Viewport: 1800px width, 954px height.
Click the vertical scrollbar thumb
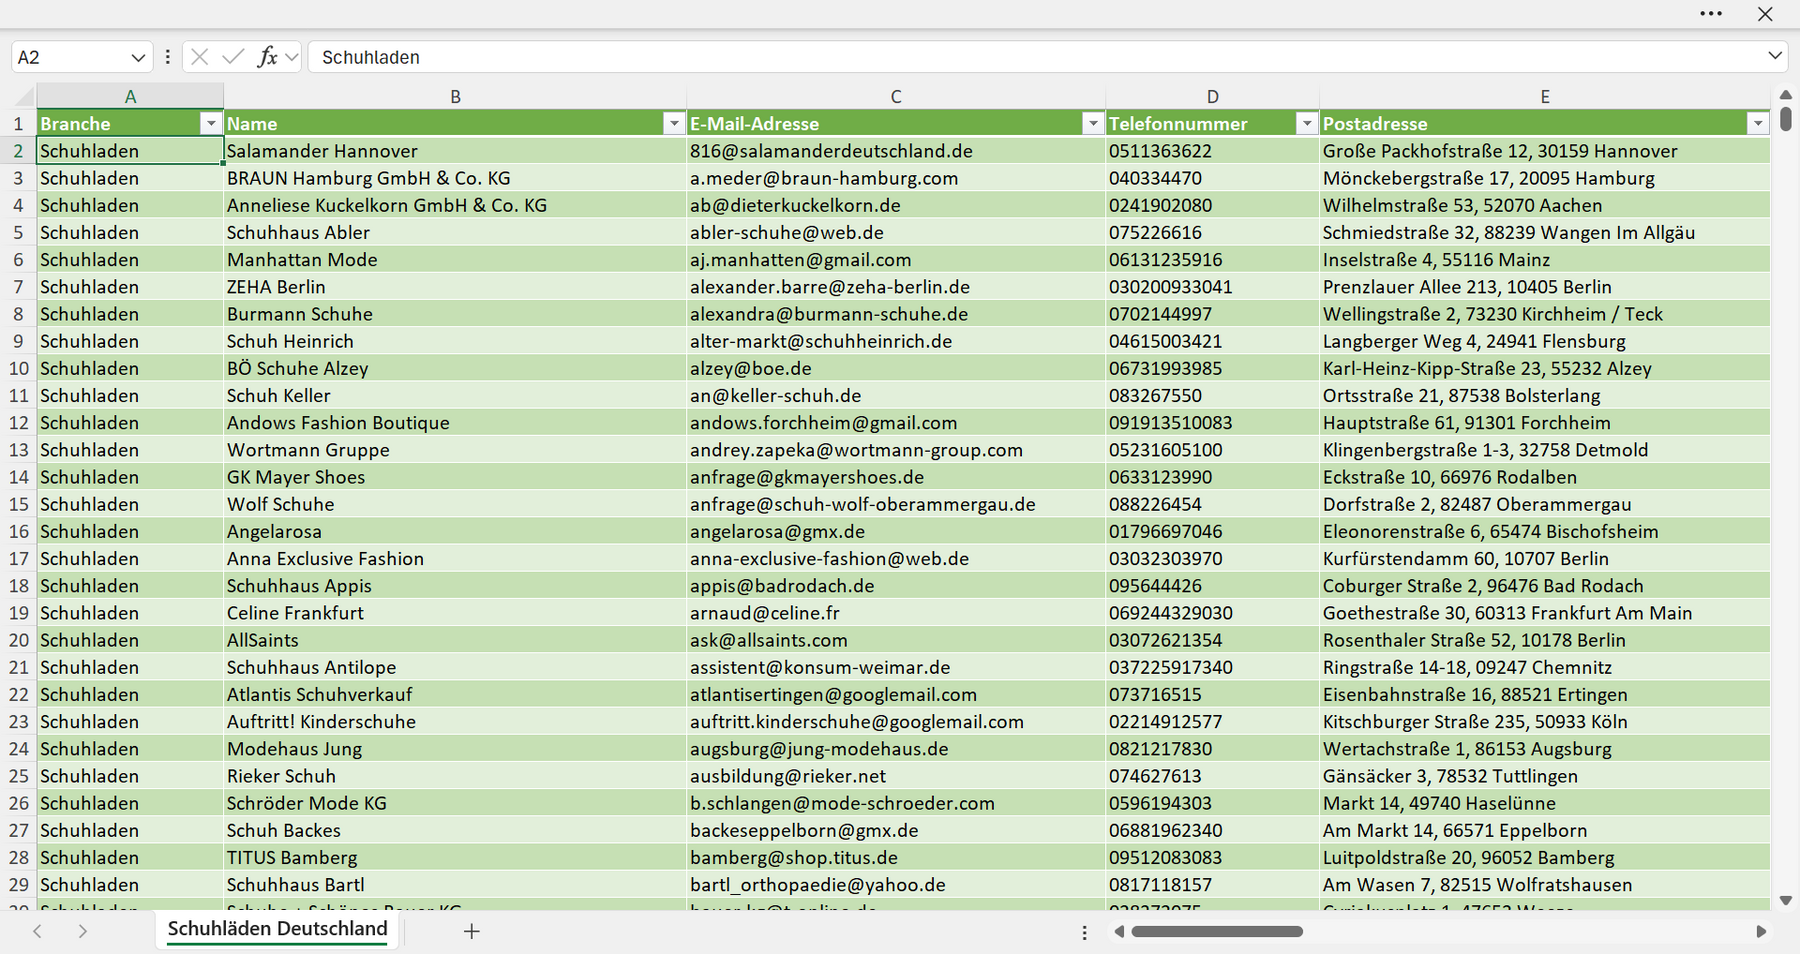[1786, 119]
